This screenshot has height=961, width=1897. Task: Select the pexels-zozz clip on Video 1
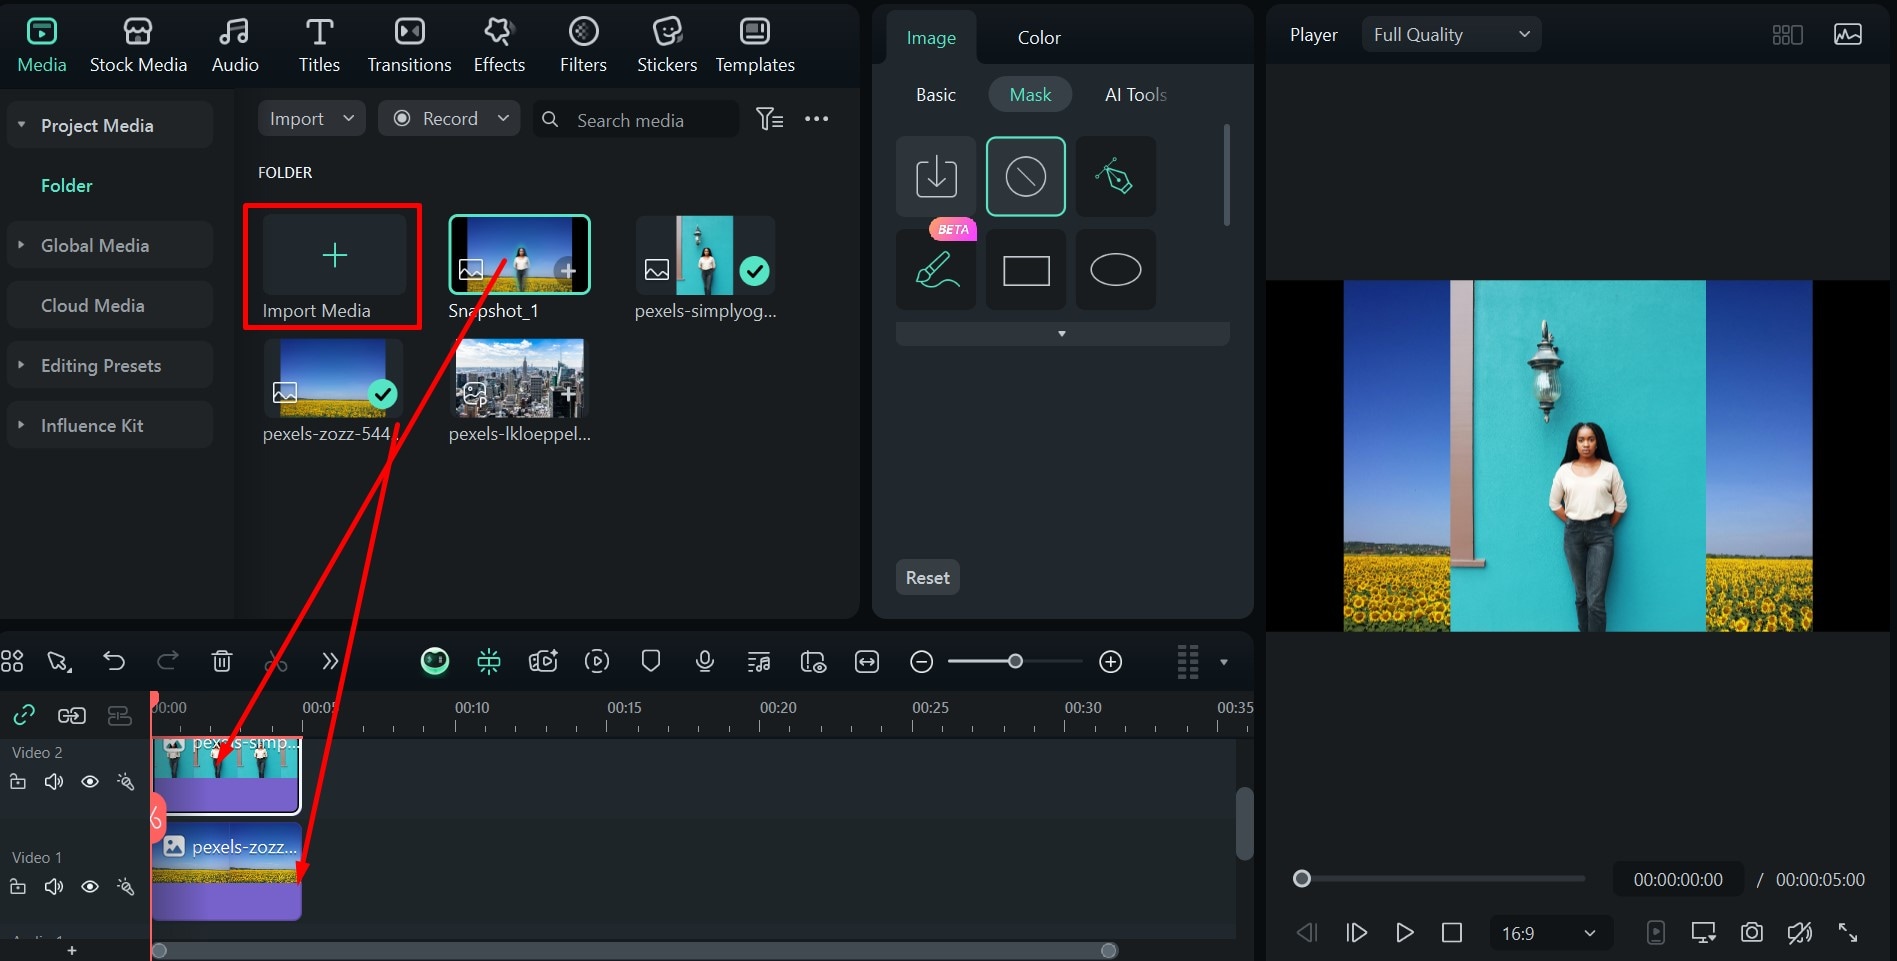(227, 871)
